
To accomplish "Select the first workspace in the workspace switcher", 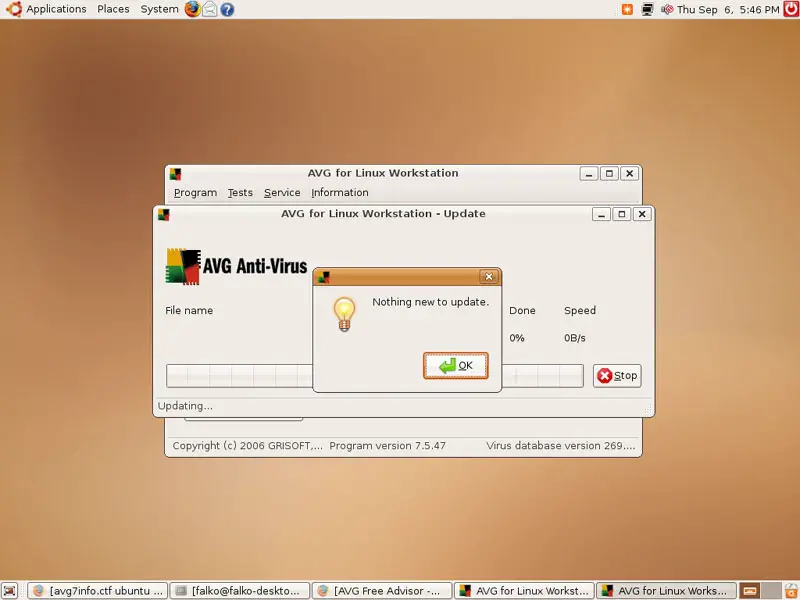I will point(750,591).
